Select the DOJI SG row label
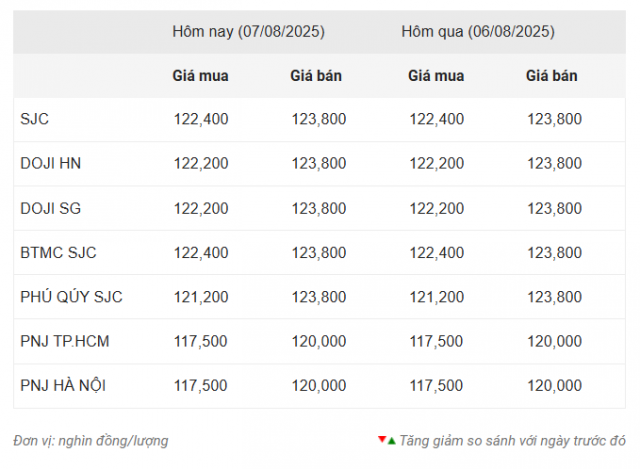This screenshot has height=469, width=640. (x=51, y=208)
